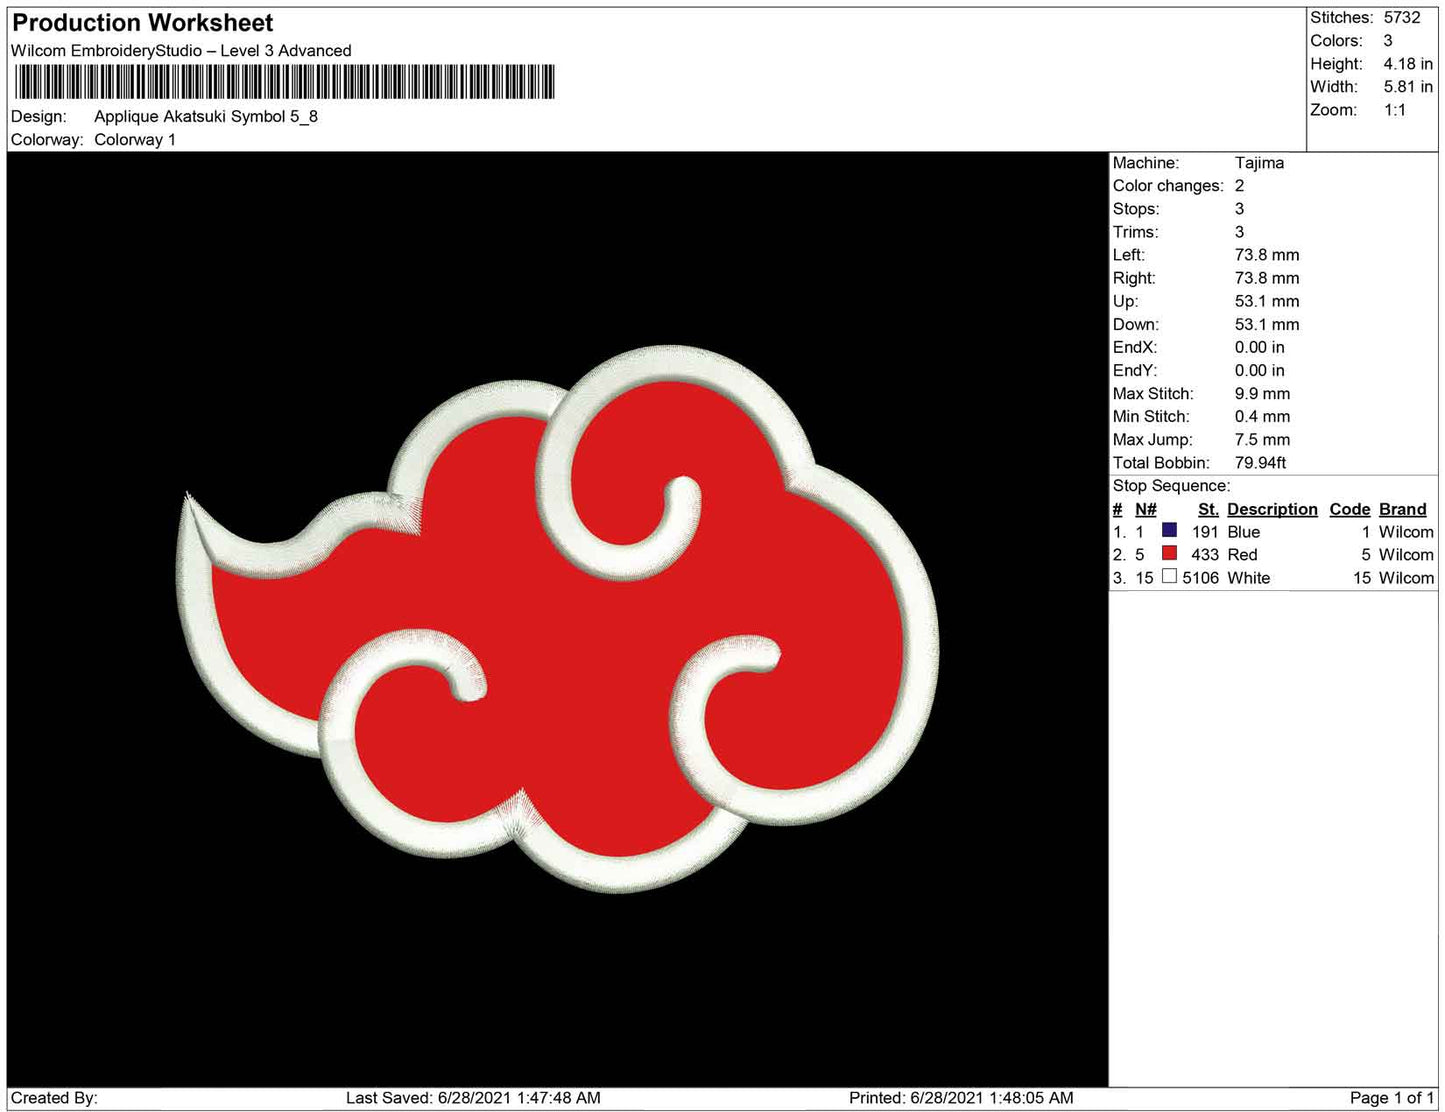
Task: Click the 'Wilcom' brand in the Blue row
Action: [x=1406, y=532]
